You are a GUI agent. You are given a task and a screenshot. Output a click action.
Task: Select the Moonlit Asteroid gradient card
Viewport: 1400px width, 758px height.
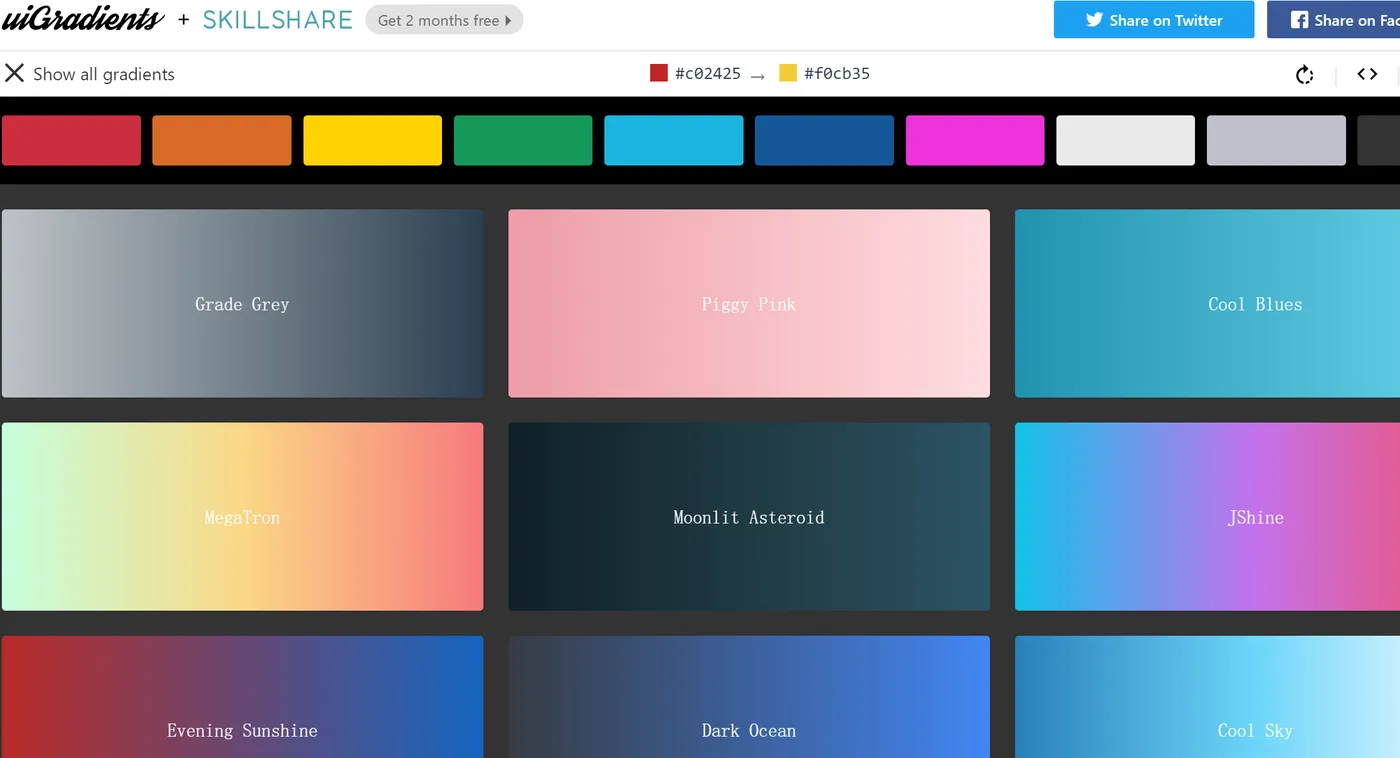point(749,516)
